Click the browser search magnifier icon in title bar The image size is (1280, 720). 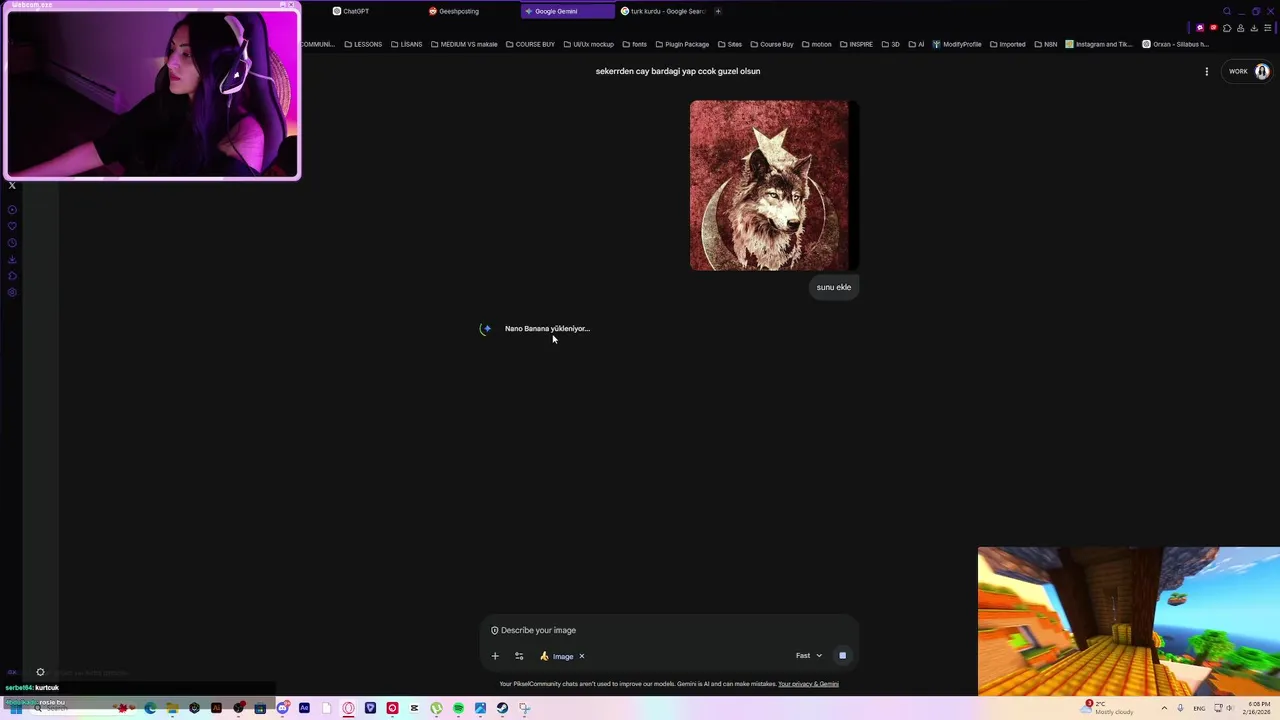pyautogui.click(x=1227, y=11)
